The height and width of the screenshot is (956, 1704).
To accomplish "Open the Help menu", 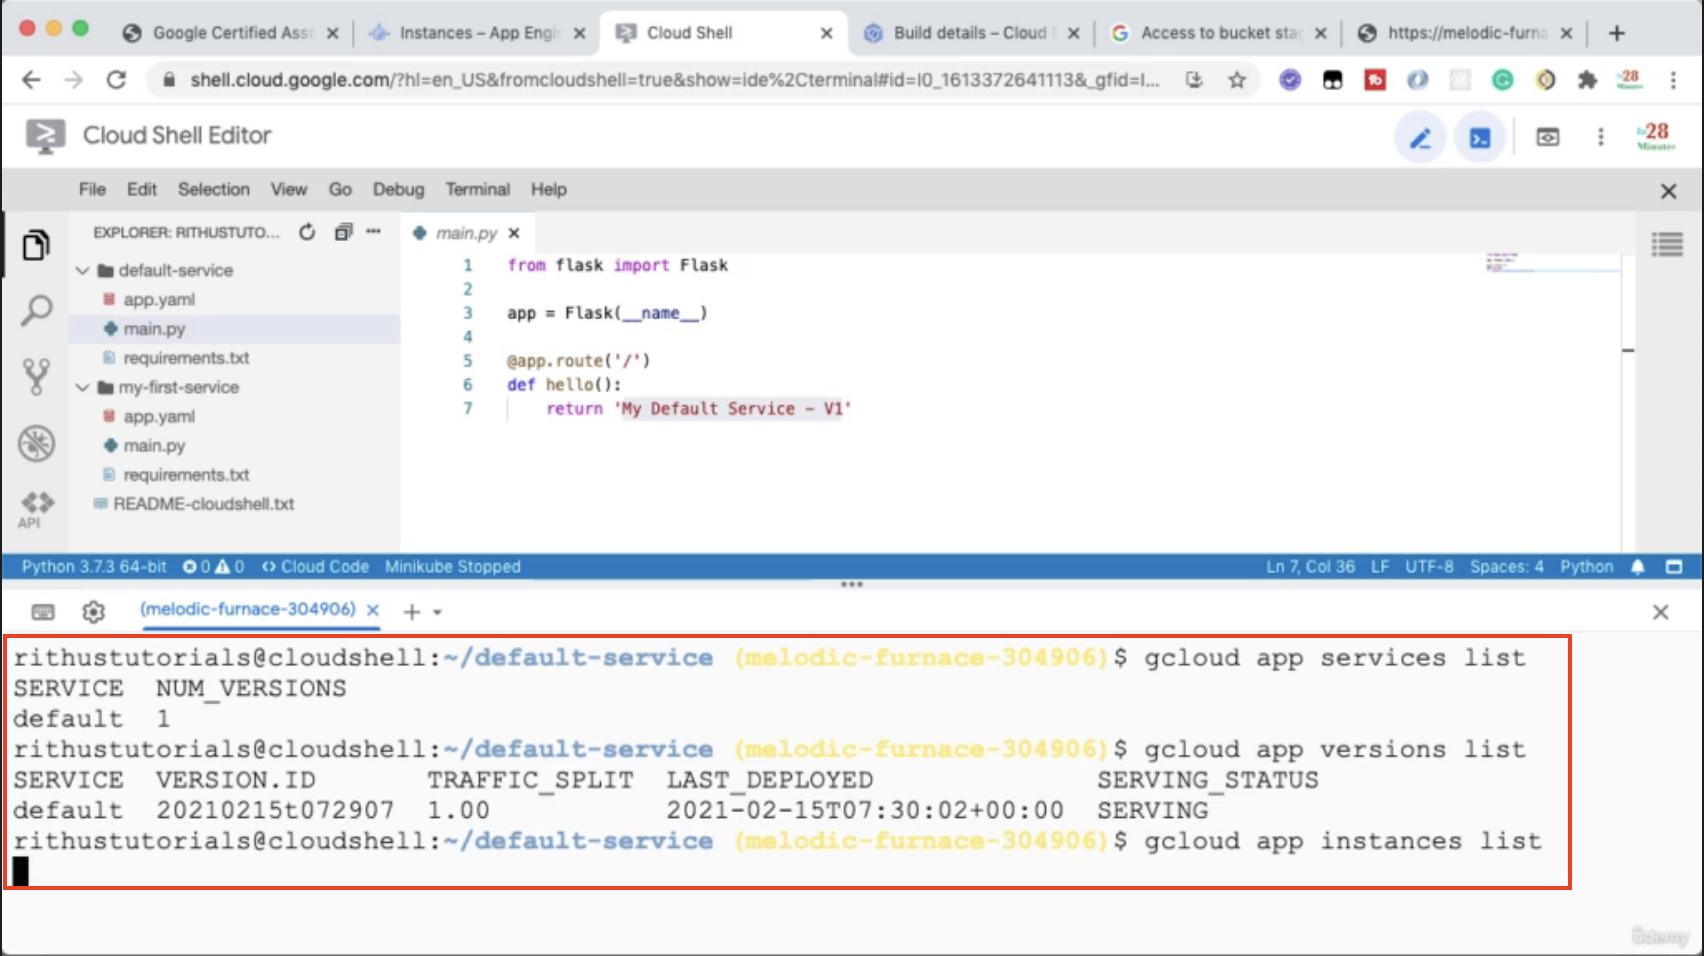I will (x=548, y=189).
